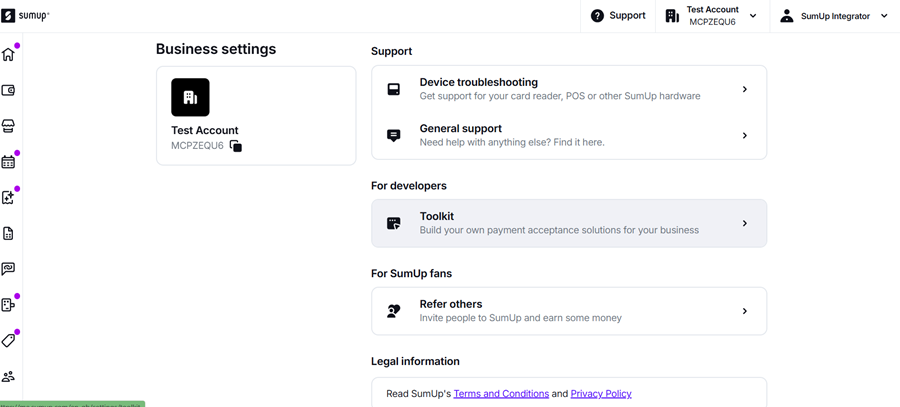The width and height of the screenshot is (900, 407).
Task: Click the wallet icon in sidebar
Action: pos(8,91)
